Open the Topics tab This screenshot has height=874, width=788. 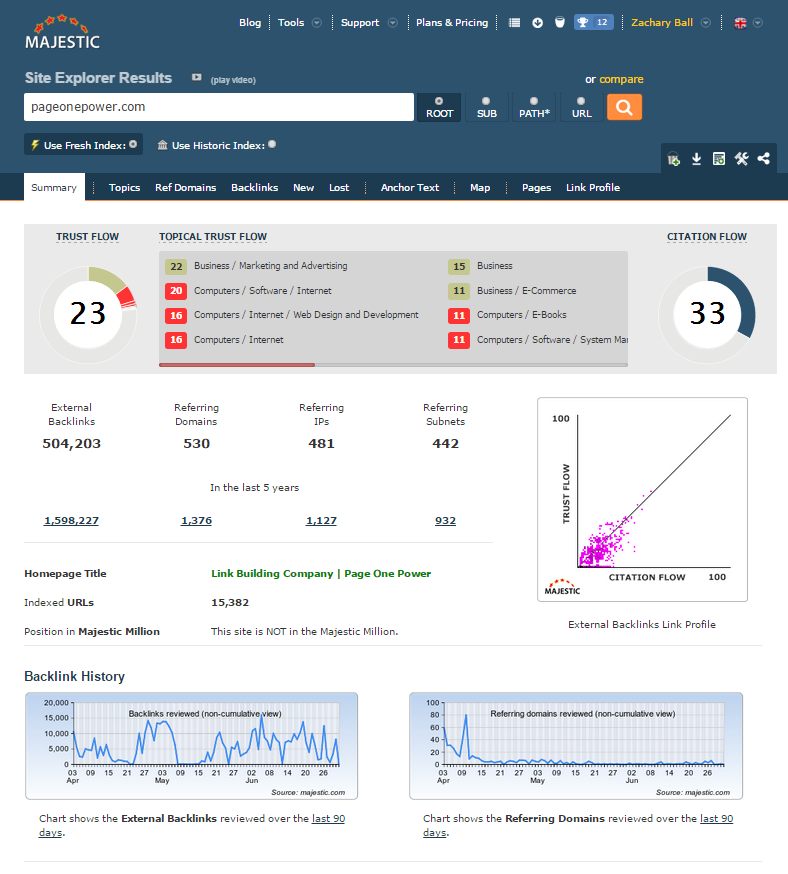click(x=124, y=188)
